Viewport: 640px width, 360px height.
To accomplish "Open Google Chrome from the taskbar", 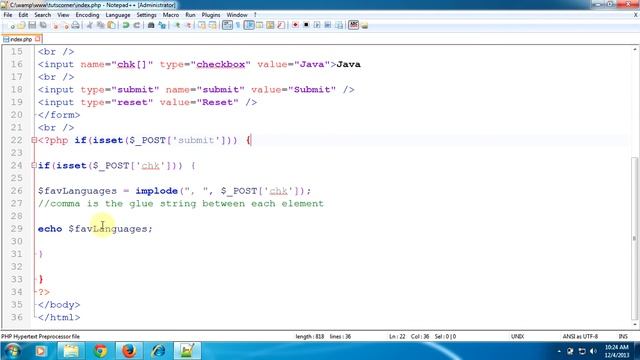I will (x=100, y=351).
